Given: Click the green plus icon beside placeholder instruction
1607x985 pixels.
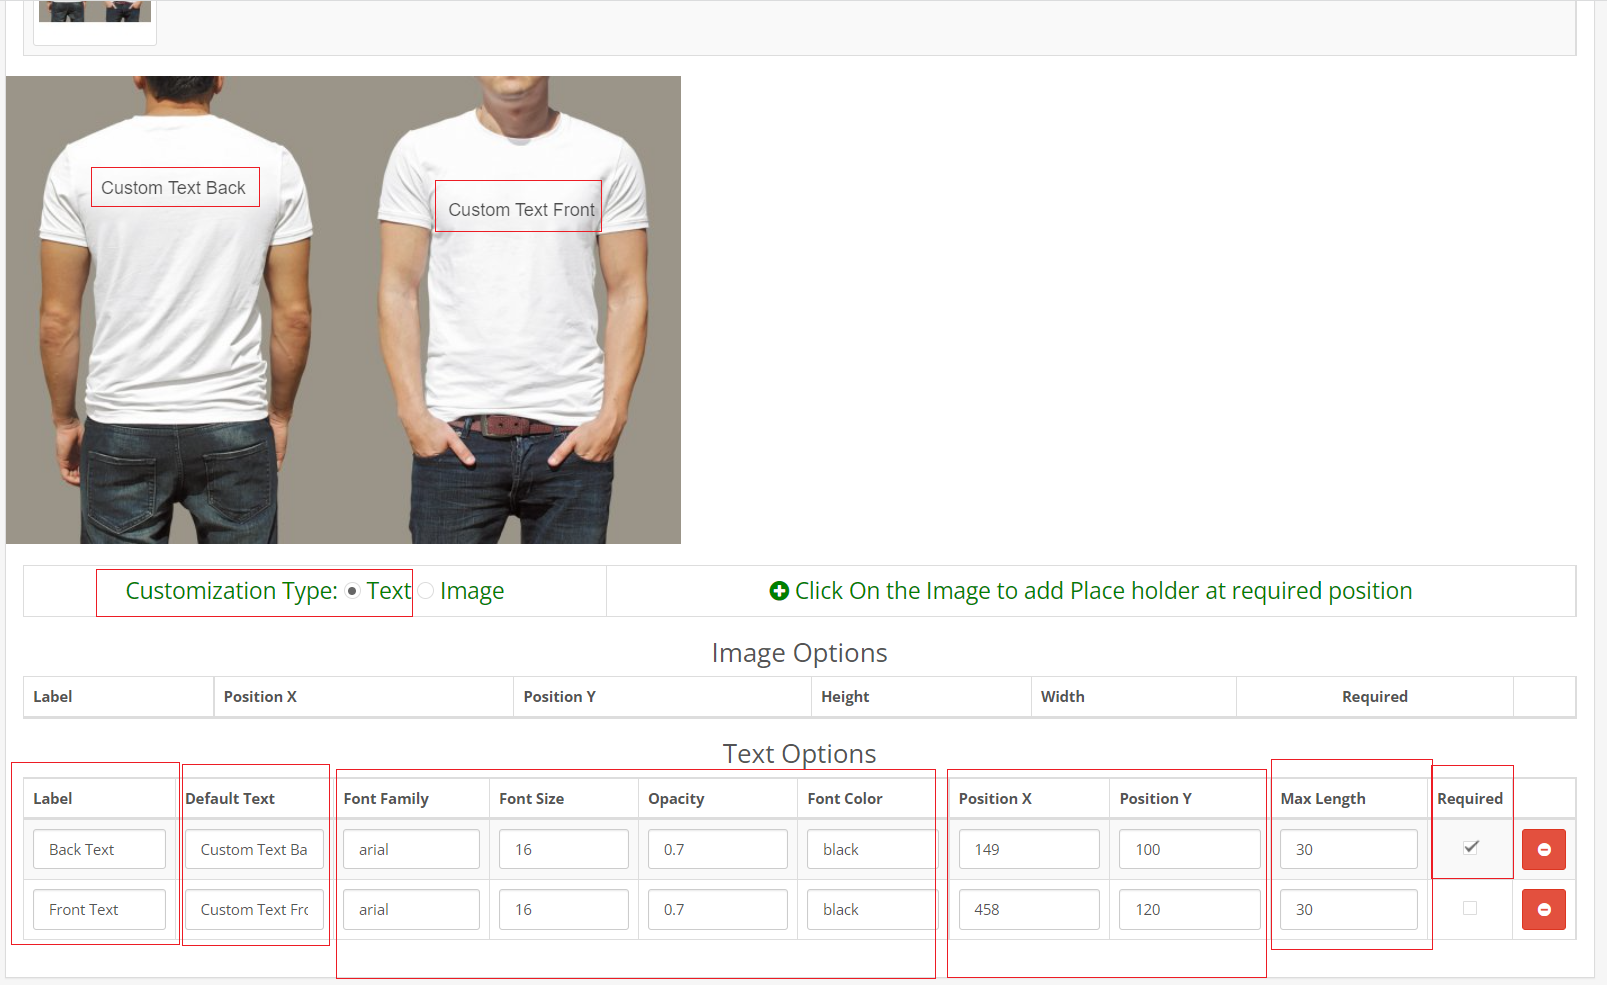Looking at the screenshot, I should click(x=779, y=591).
